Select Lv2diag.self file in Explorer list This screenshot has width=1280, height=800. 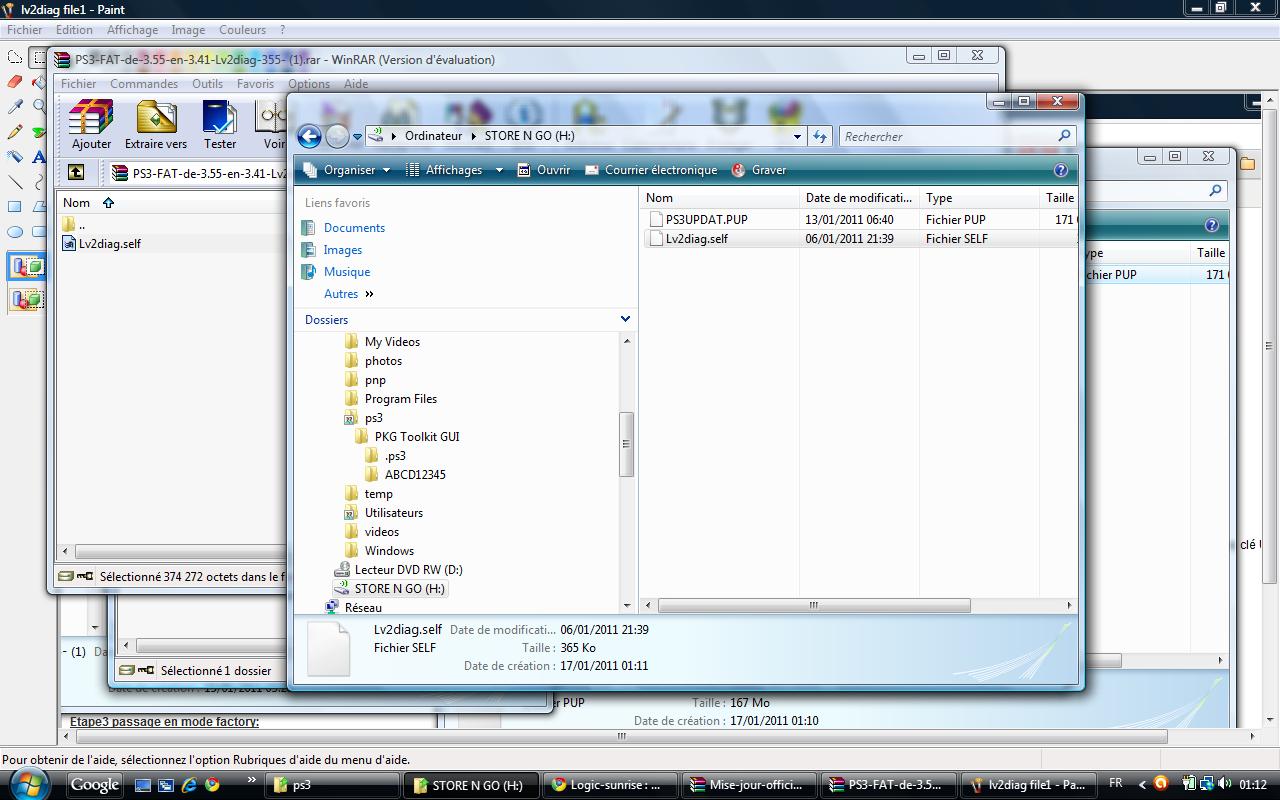point(696,239)
